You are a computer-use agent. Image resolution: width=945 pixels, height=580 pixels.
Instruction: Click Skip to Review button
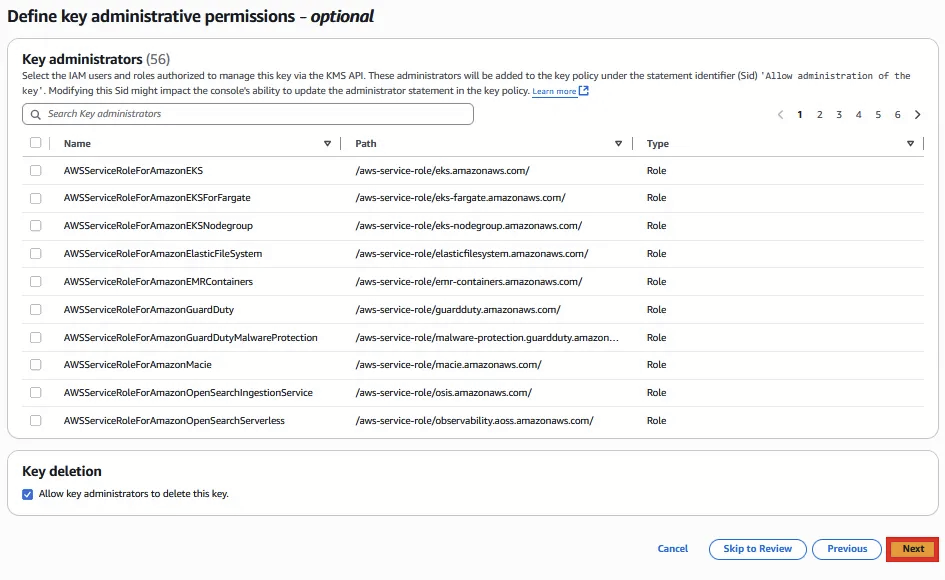[x=758, y=549]
